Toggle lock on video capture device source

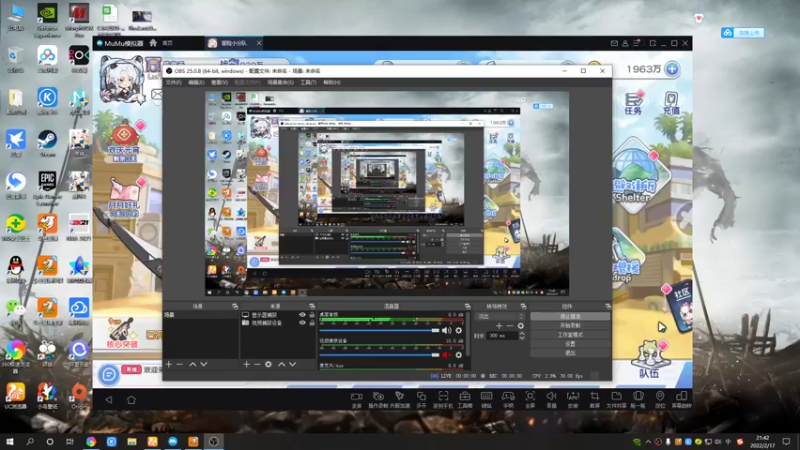point(312,322)
